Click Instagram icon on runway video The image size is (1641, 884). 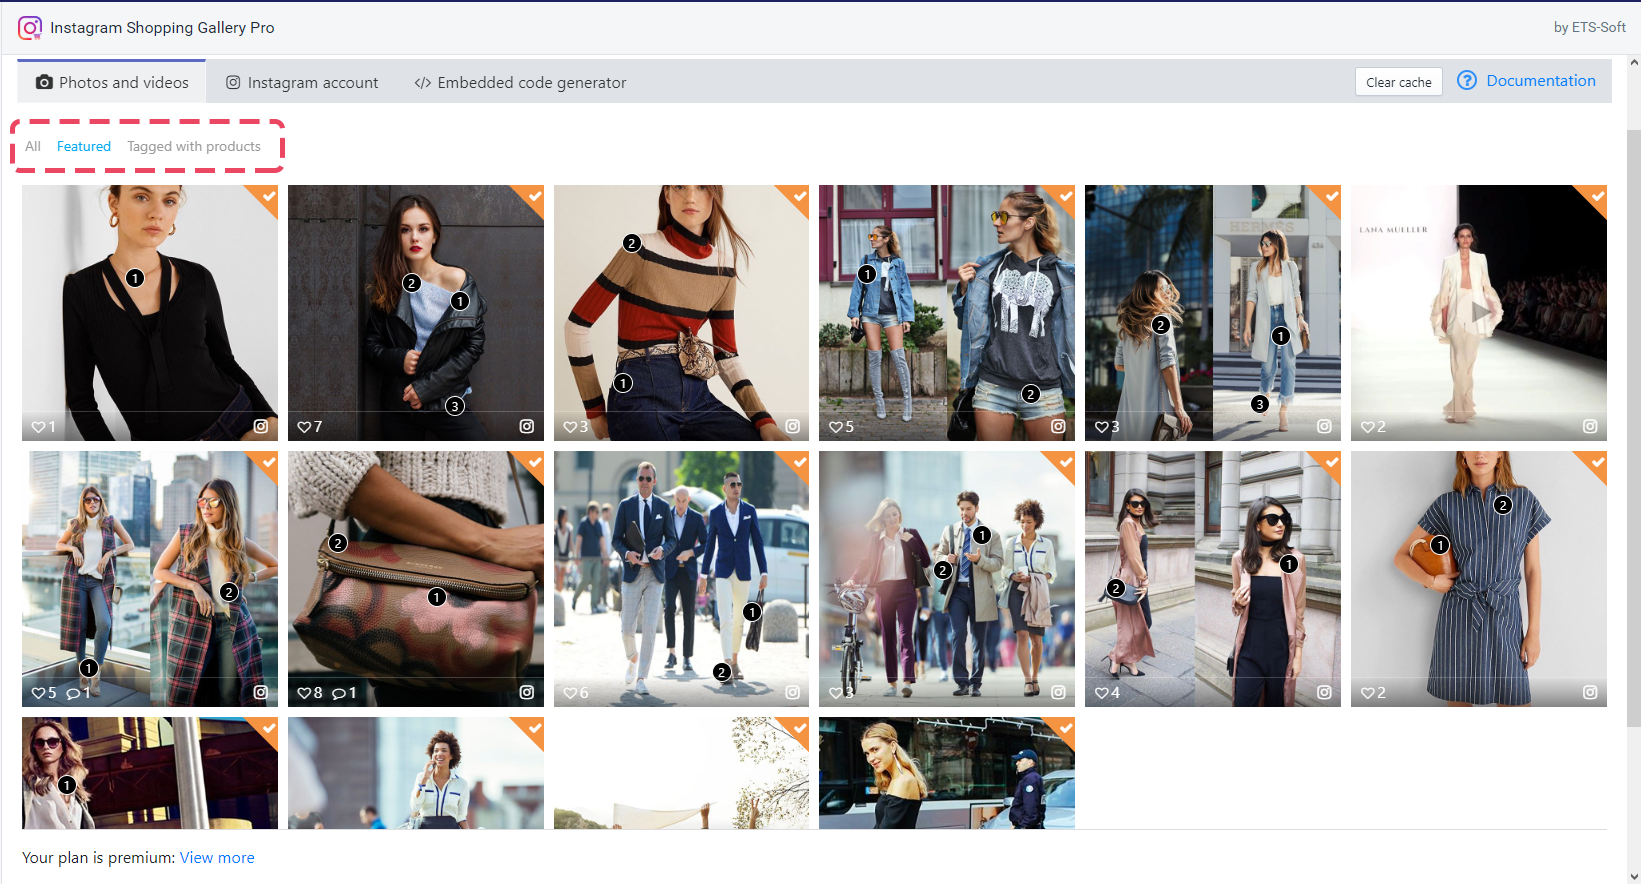pyautogui.click(x=1590, y=426)
